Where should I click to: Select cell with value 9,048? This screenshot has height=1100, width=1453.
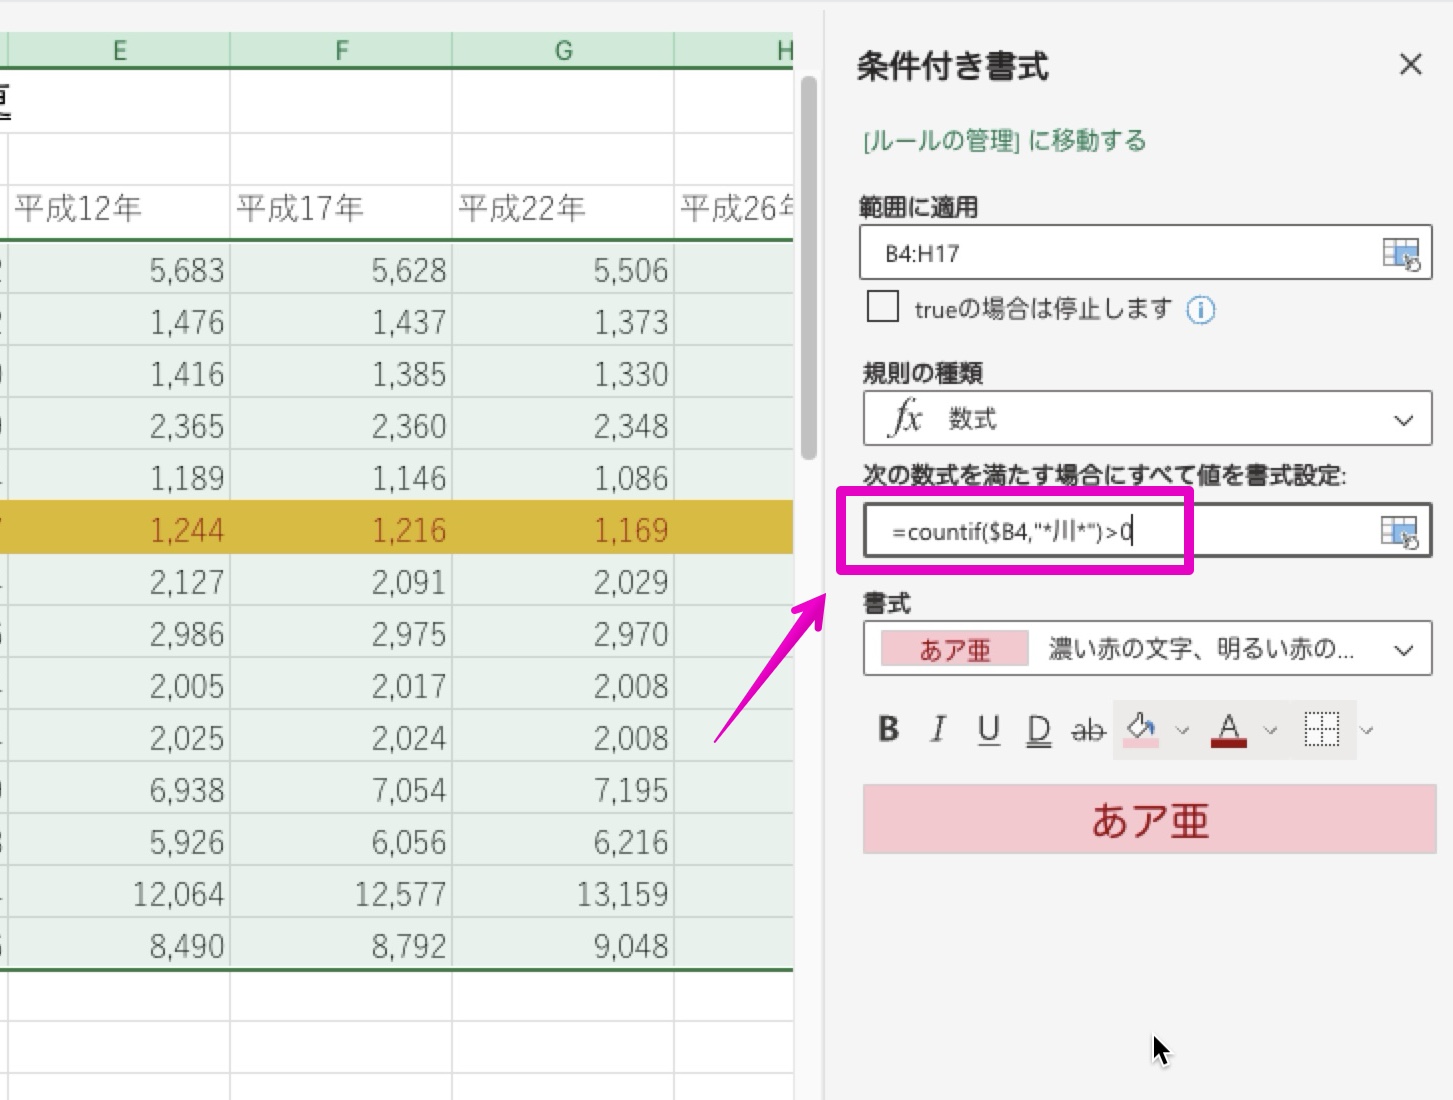point(563,944)
